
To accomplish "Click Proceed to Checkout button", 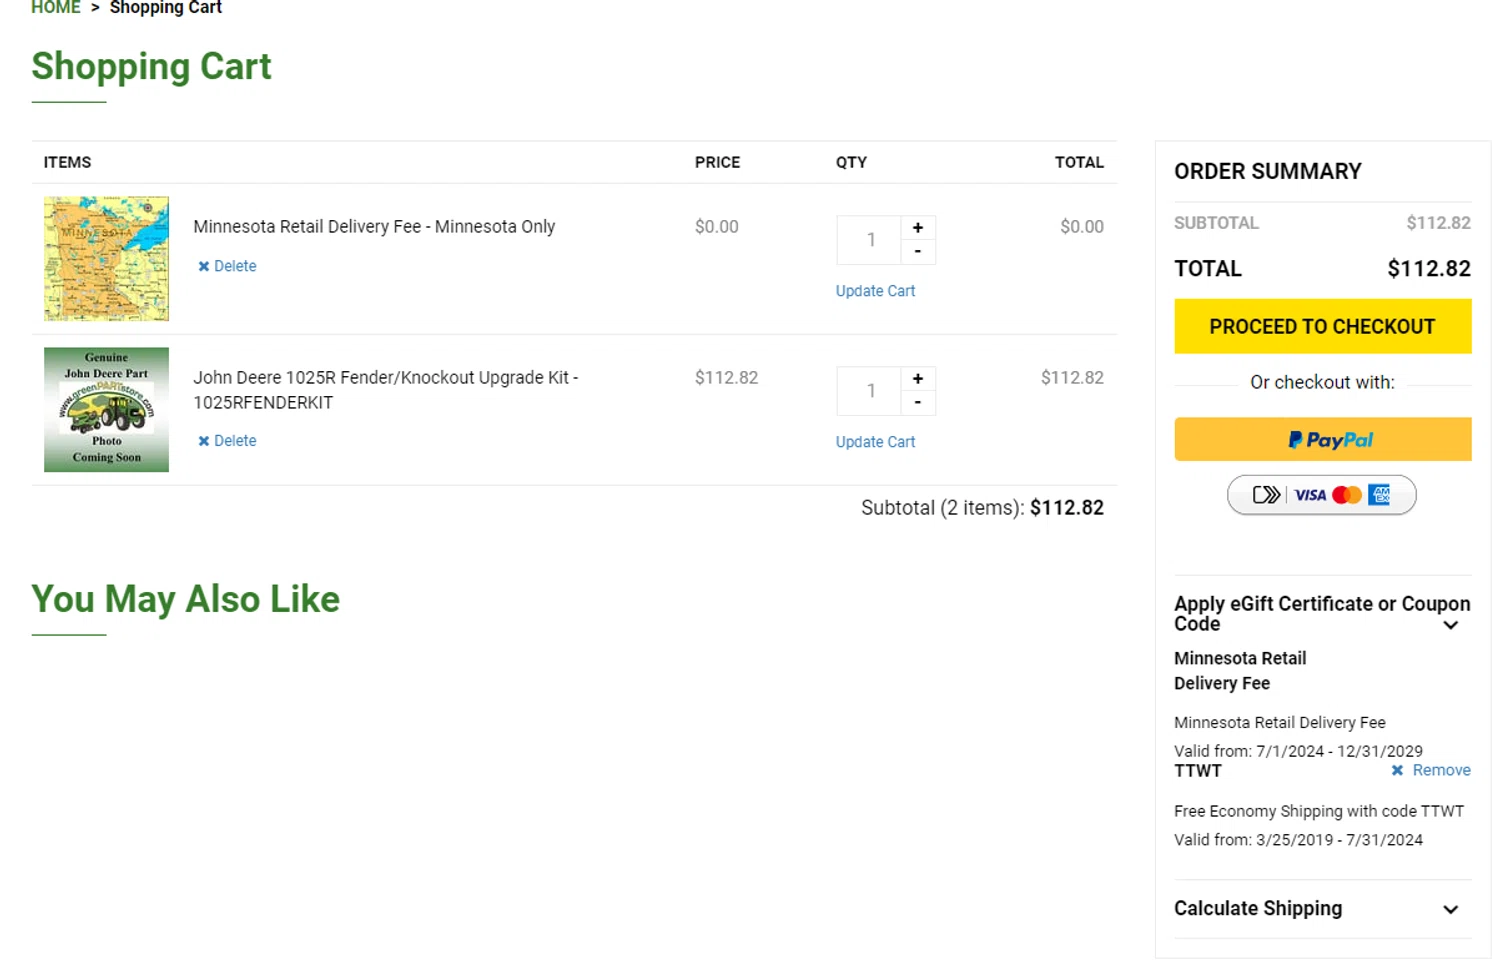I will (1322, 327).
